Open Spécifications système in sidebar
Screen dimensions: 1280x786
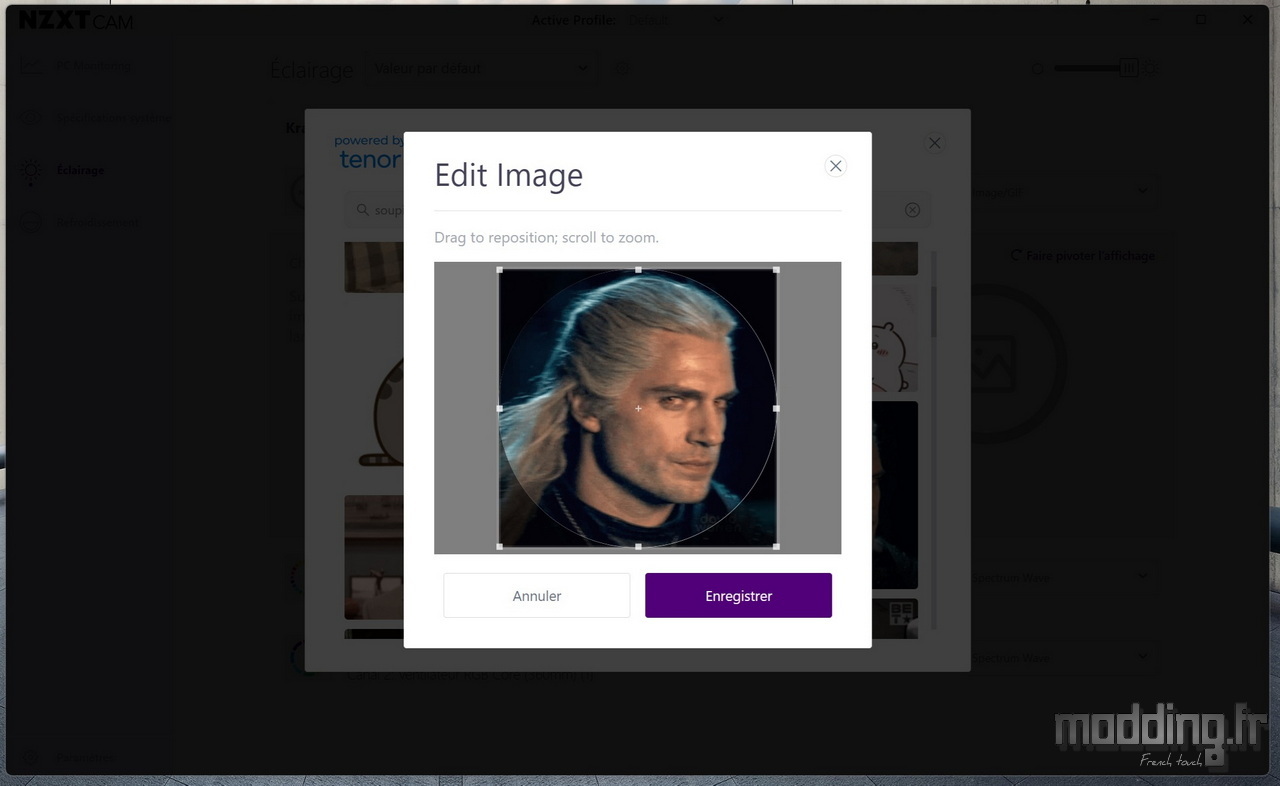pyautogui.click(x=113, y=118)
